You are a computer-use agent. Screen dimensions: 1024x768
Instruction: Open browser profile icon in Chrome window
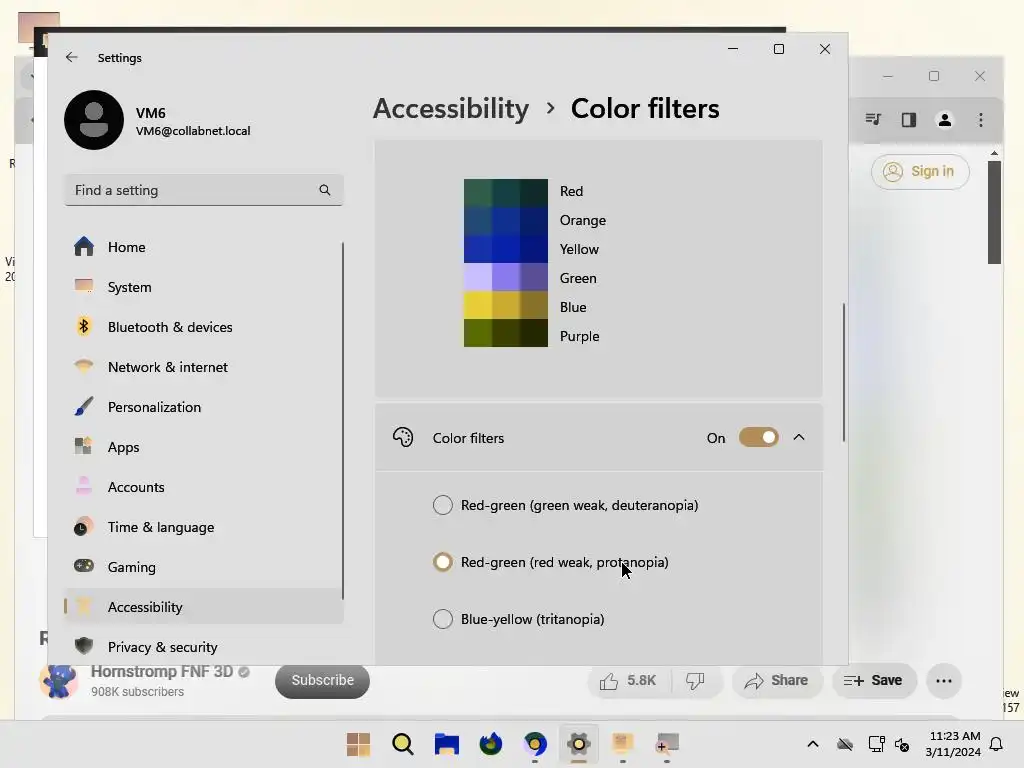tap(944, 120)
